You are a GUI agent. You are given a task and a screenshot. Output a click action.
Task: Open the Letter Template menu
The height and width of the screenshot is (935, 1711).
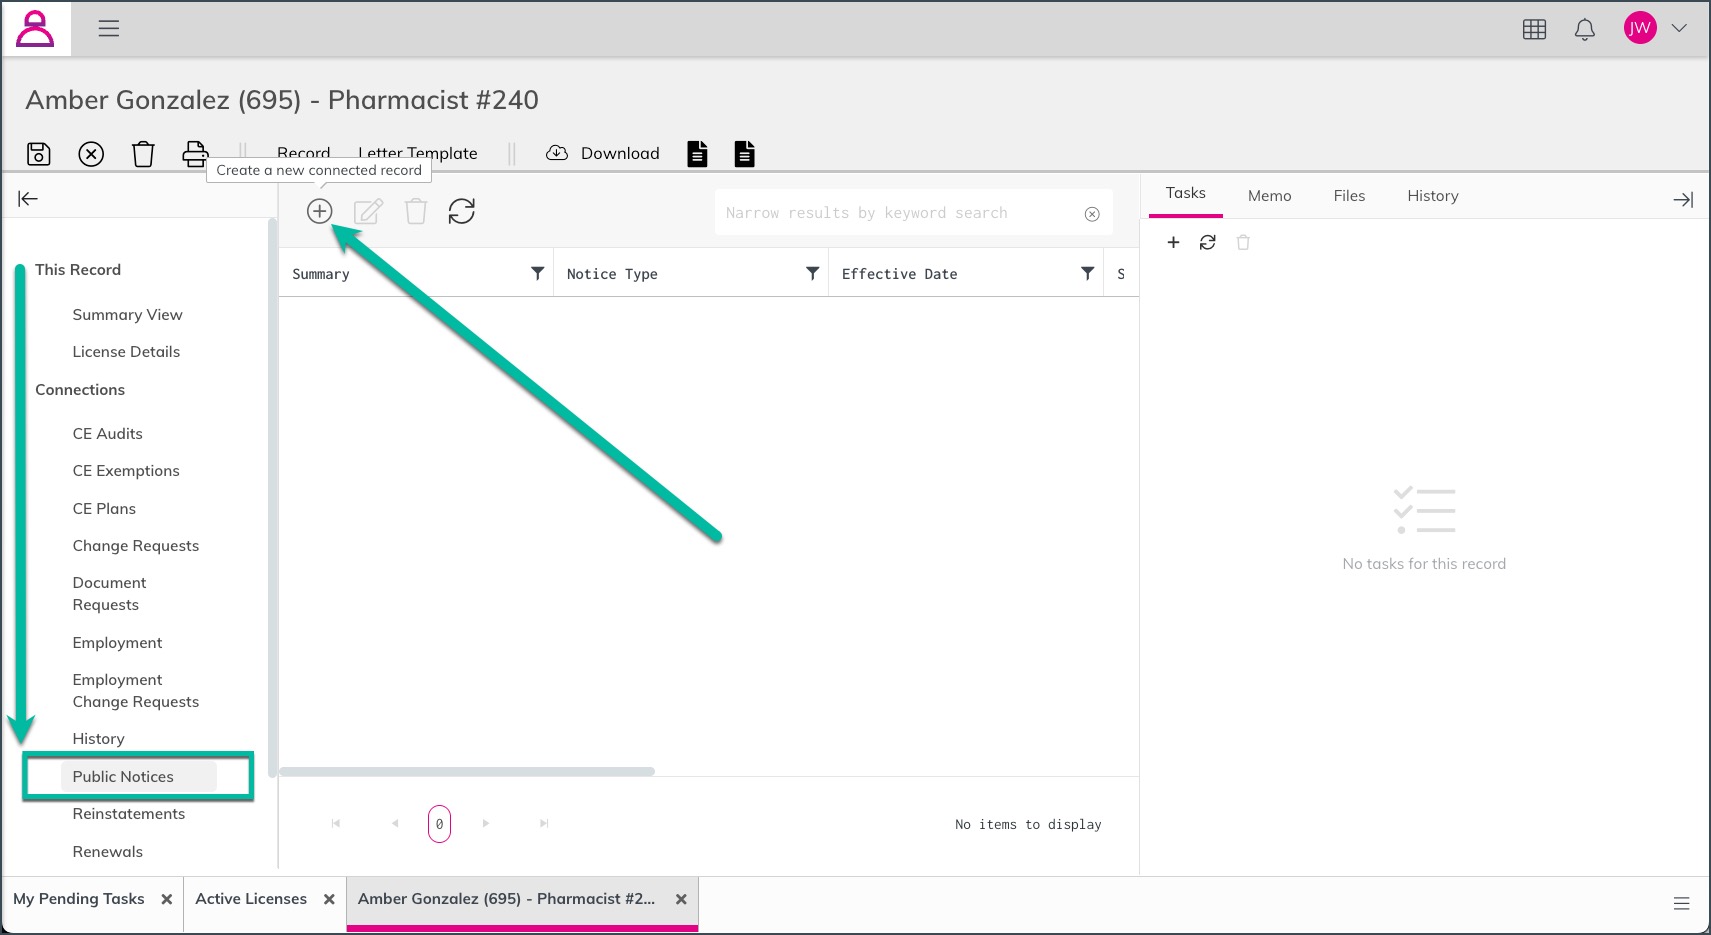pyautogui.click(x=418, y=153)
